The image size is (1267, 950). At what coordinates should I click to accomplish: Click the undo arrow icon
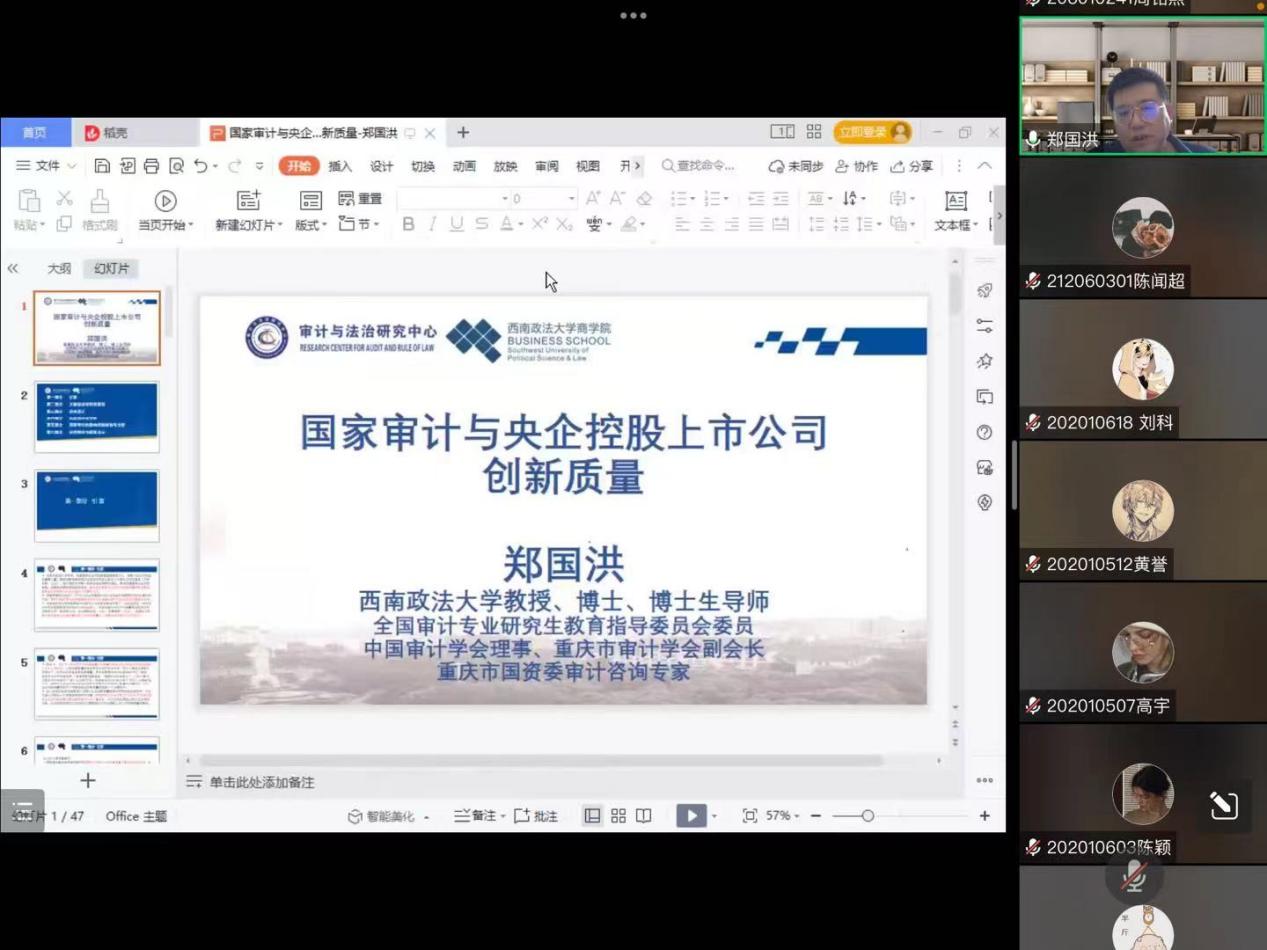coord(201,166)
